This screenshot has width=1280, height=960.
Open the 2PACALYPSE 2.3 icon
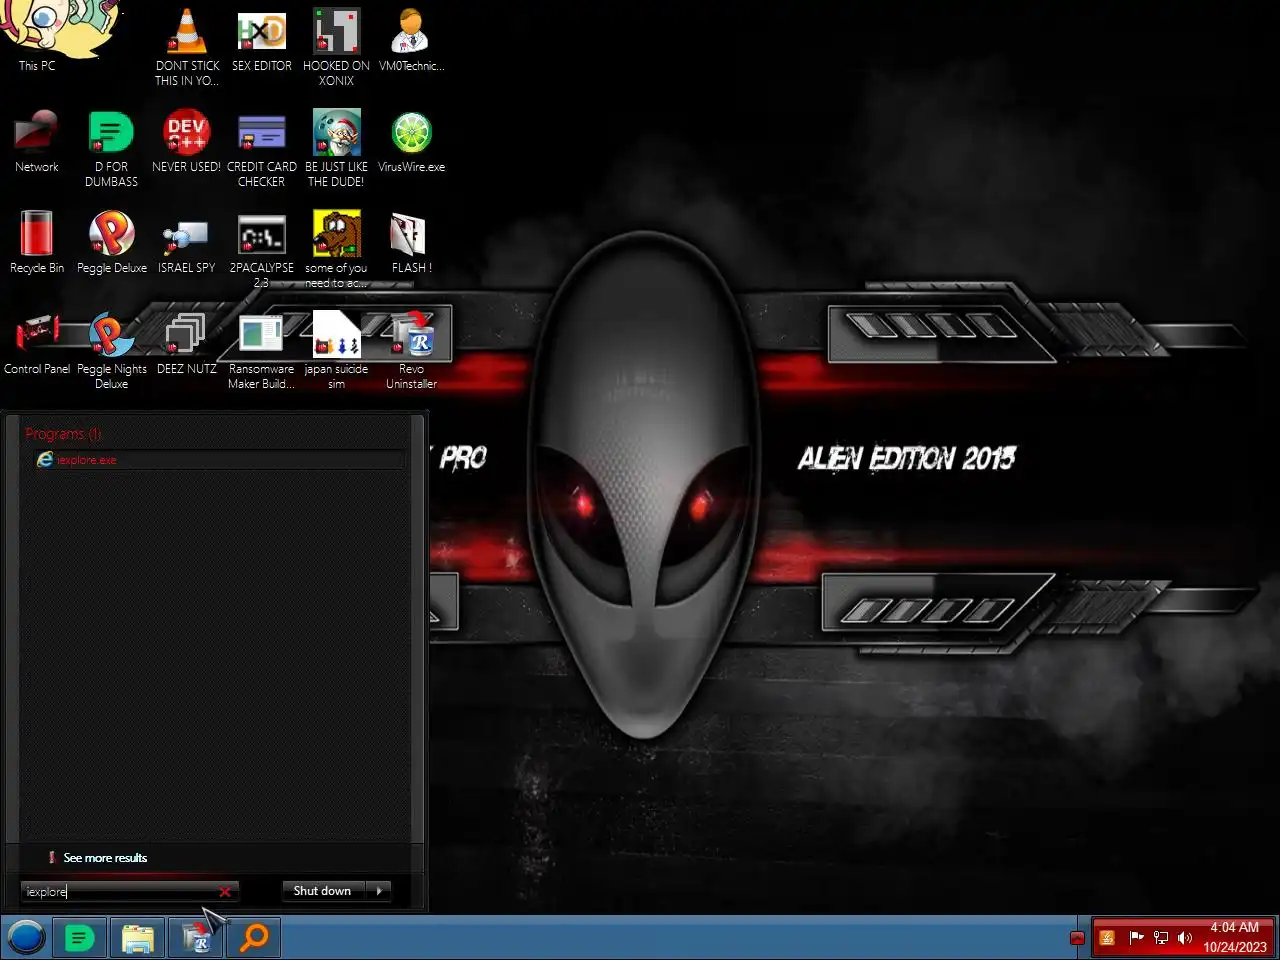[x=261, y=249]
